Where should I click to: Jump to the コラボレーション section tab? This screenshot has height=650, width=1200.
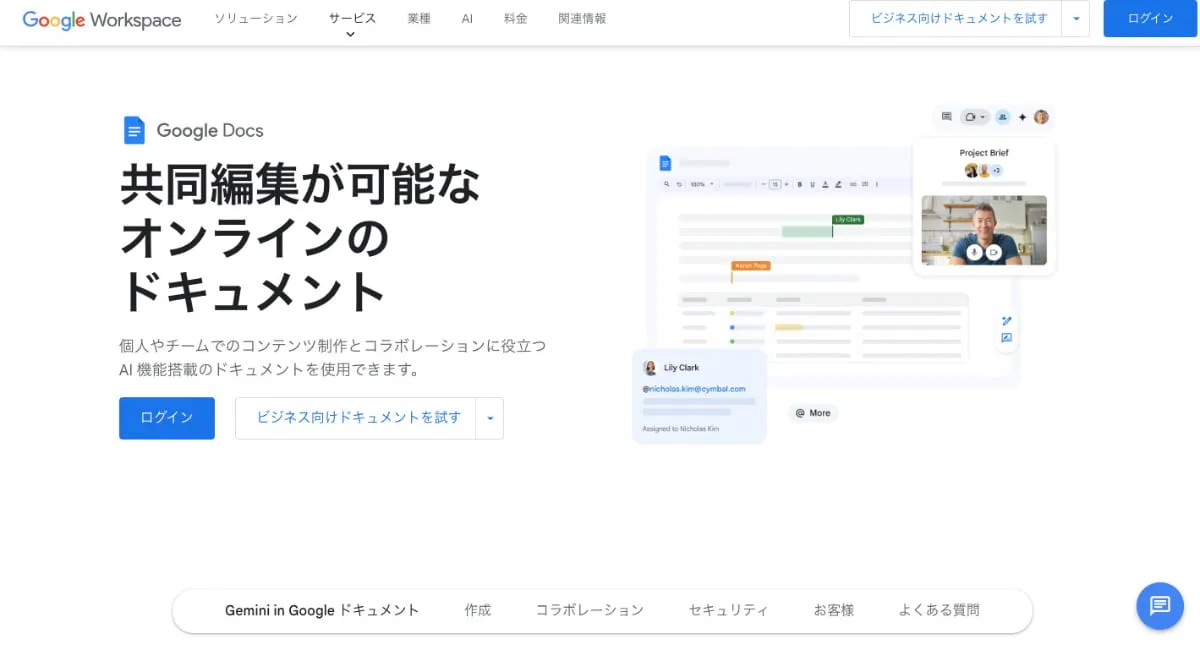590,610
